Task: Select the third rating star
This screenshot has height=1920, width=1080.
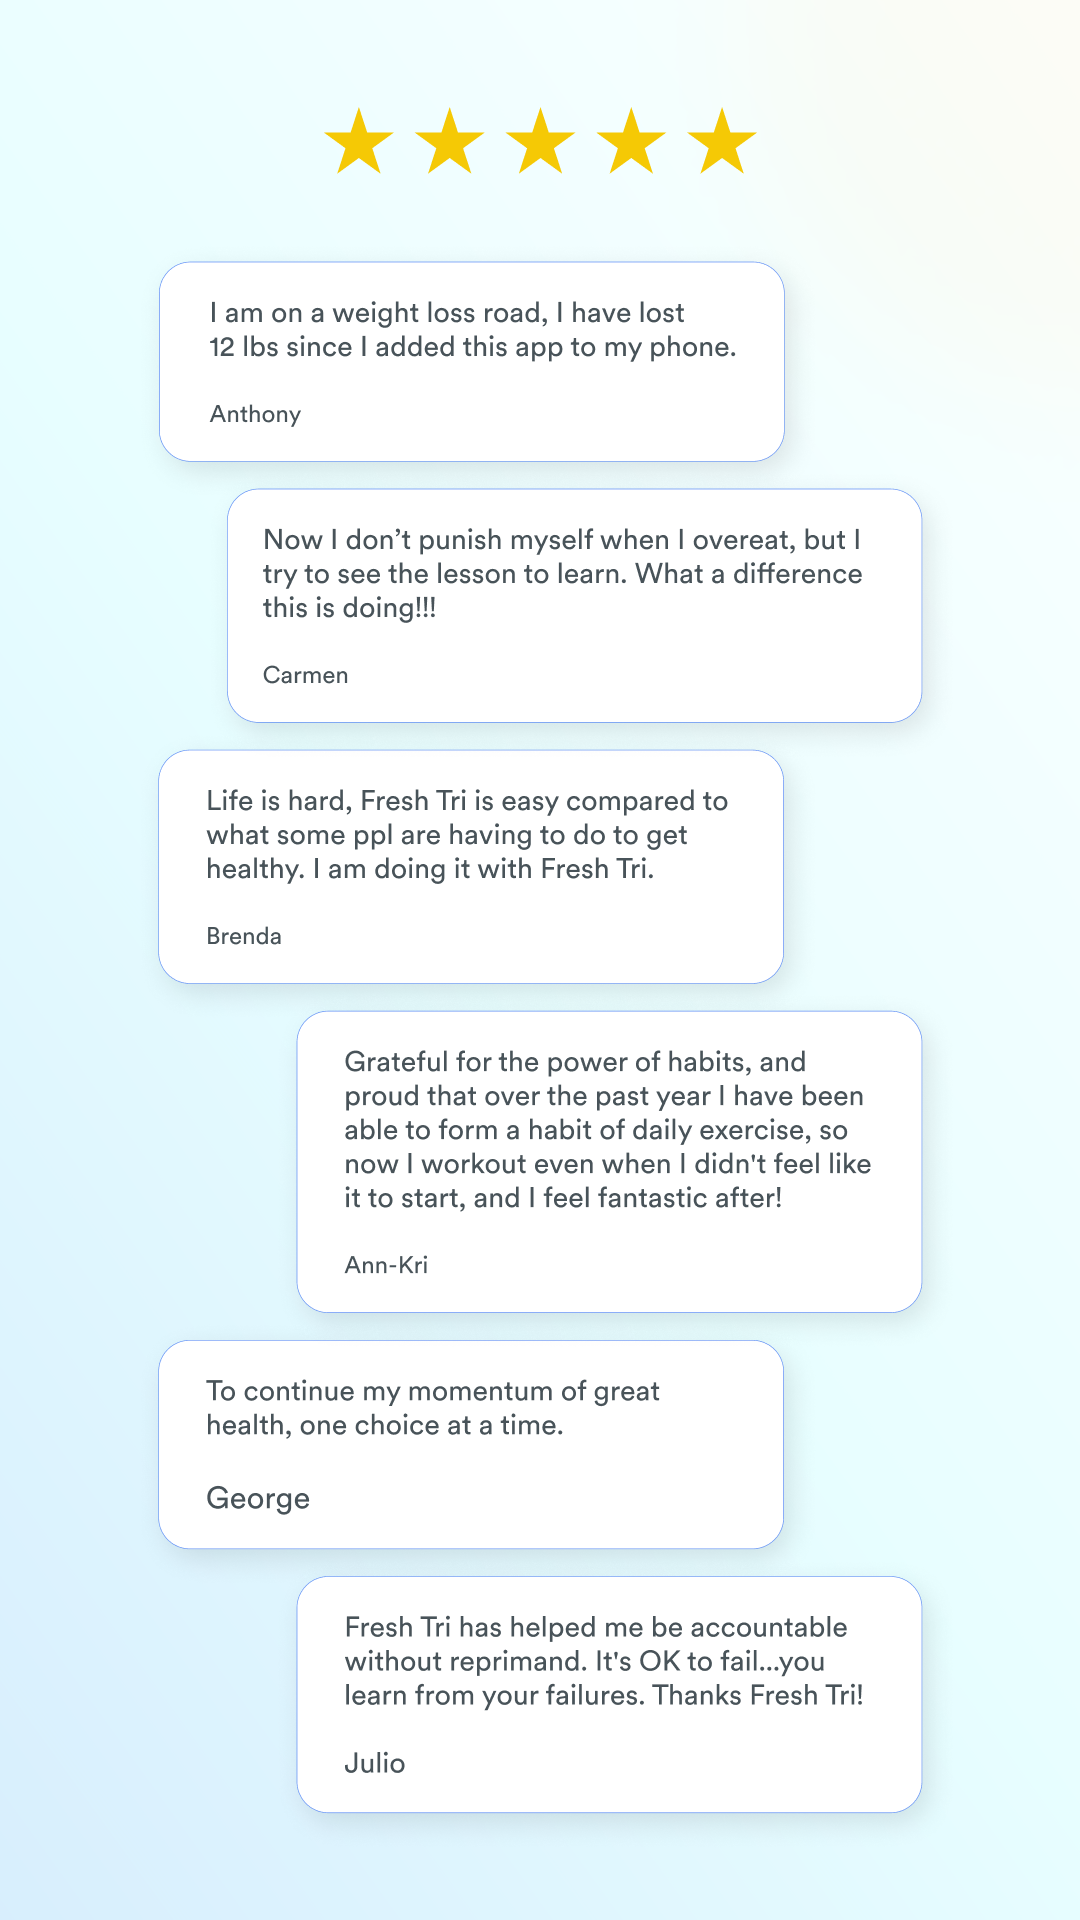Action: click(540, 141)
